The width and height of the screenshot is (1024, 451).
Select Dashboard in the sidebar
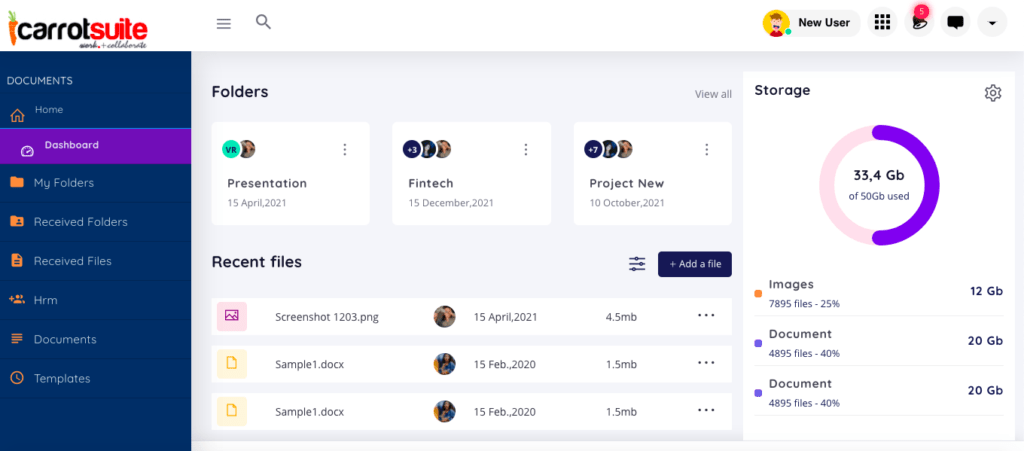point(71,146)
